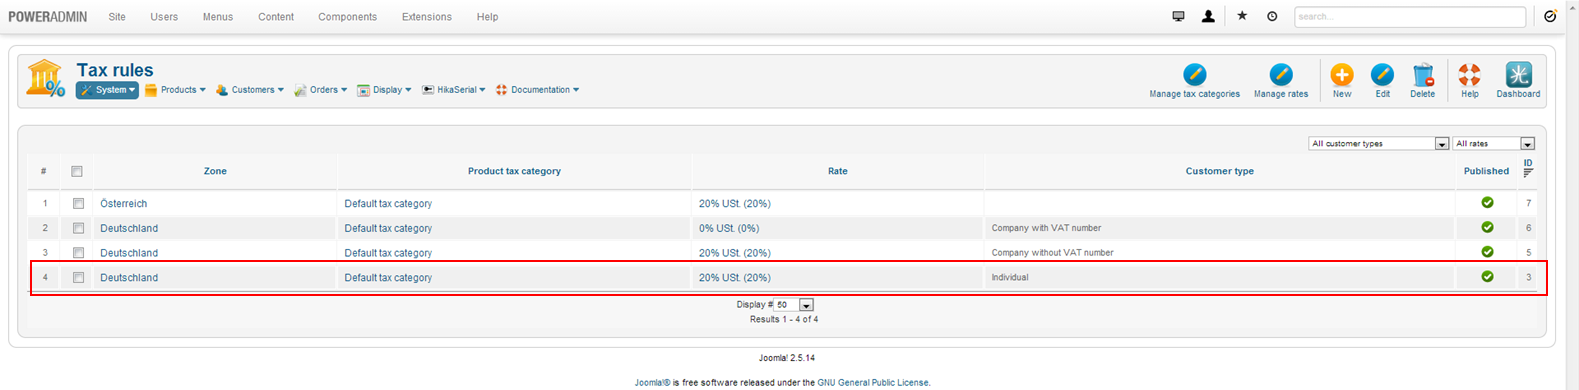The image size is (1579, 390).
Task: Open the Products dropdown menu
Action: [175, 90]
